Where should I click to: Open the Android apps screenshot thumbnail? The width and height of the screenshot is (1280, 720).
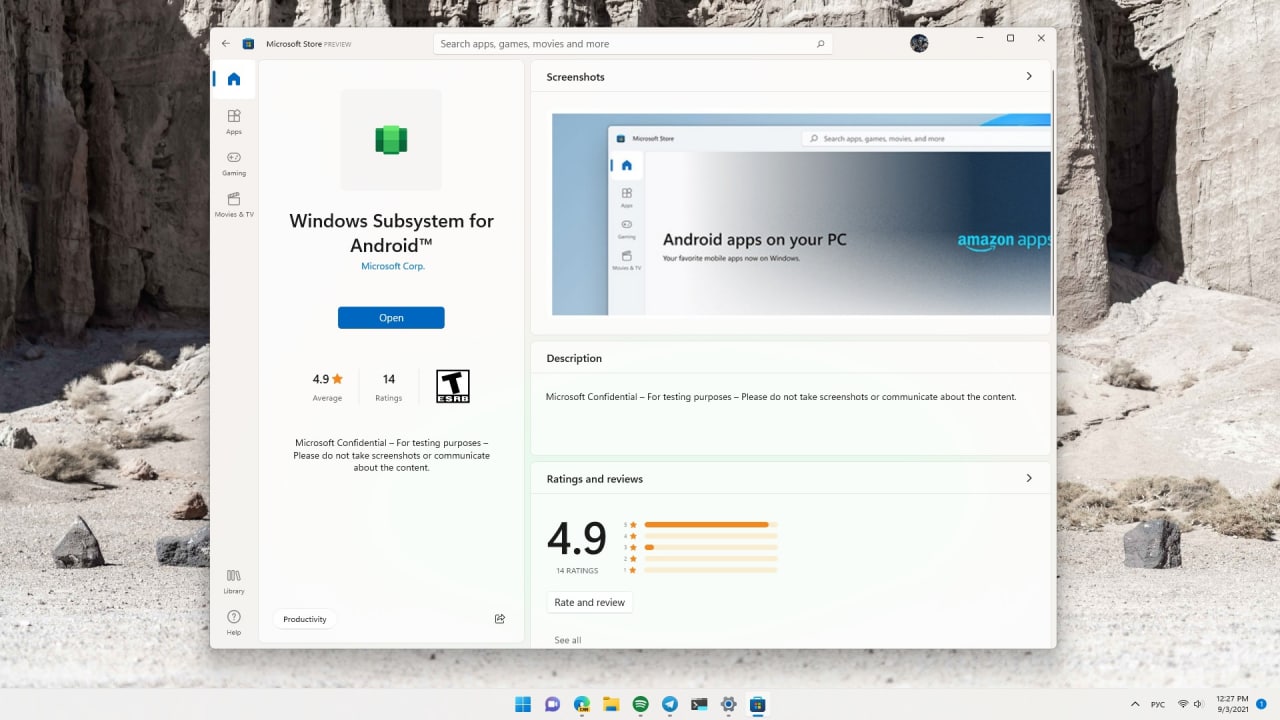801,214
